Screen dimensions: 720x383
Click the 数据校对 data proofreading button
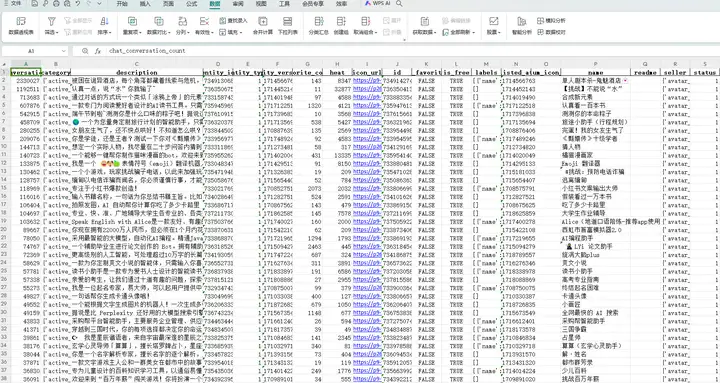click(551, 33)
